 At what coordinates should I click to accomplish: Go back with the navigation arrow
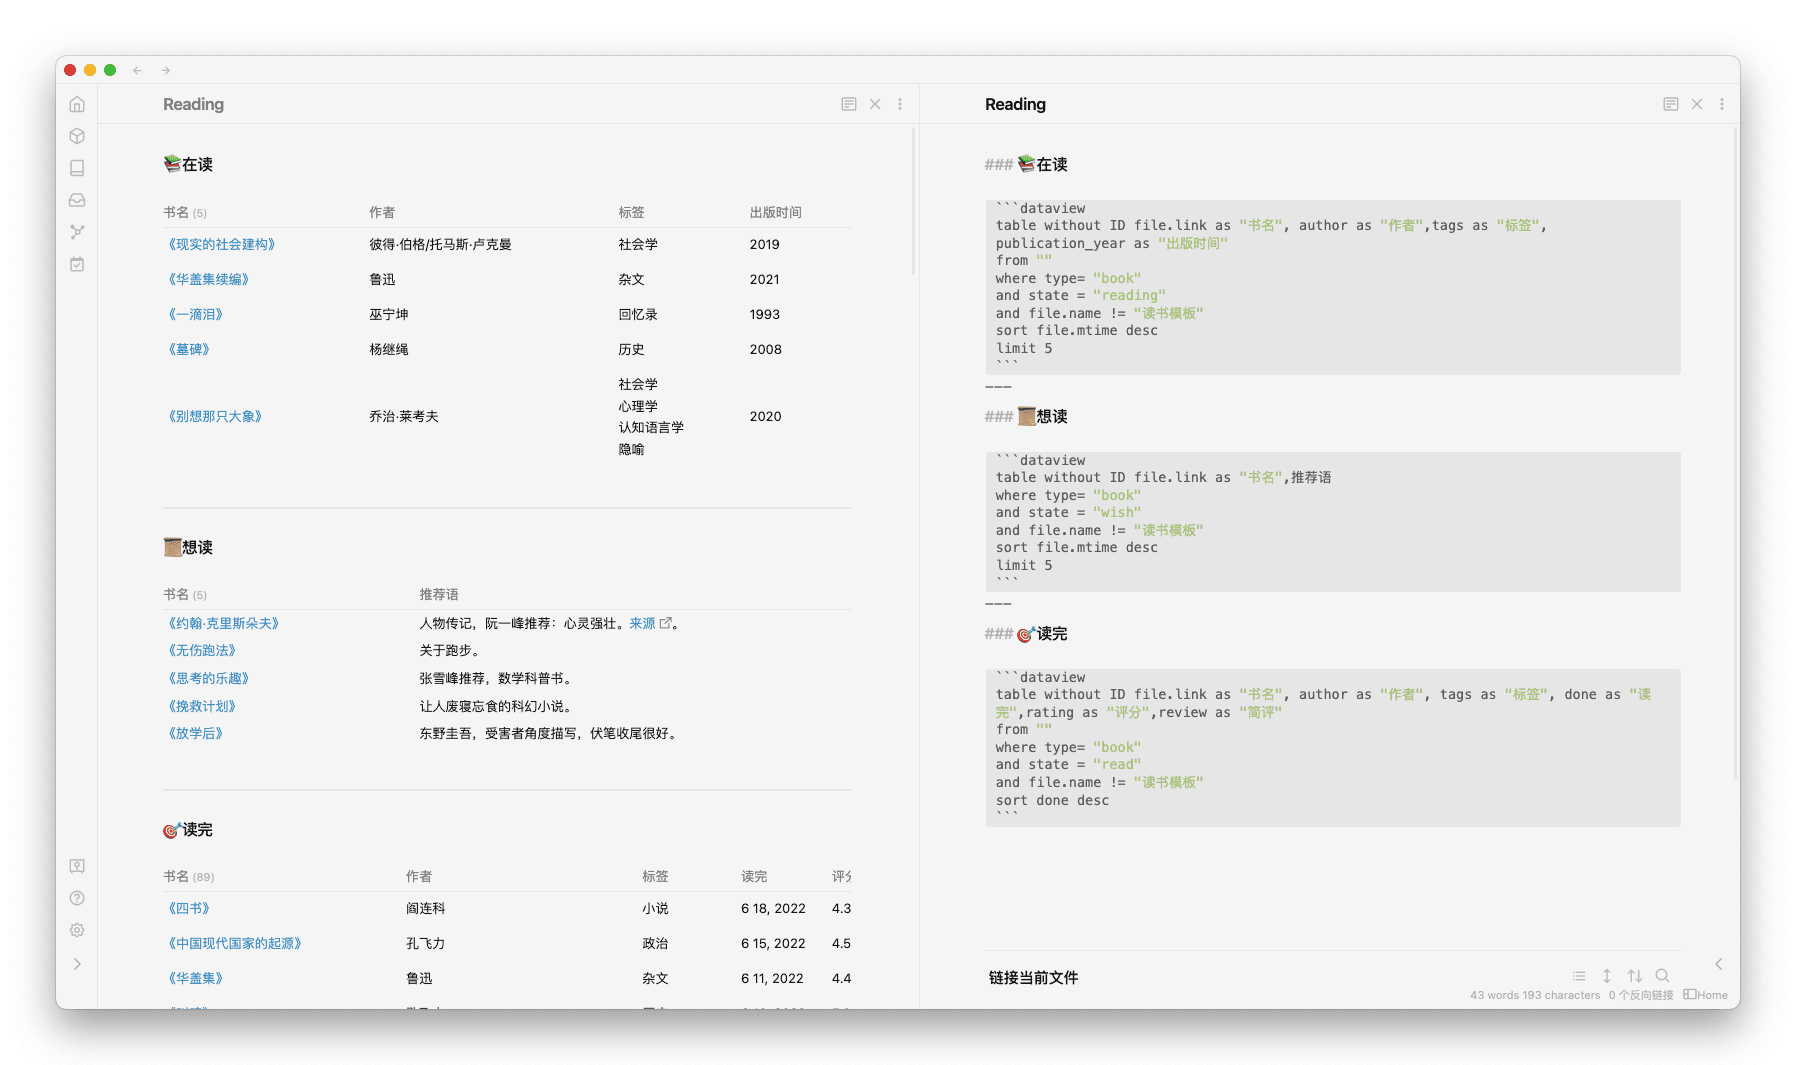coord(137,70)
